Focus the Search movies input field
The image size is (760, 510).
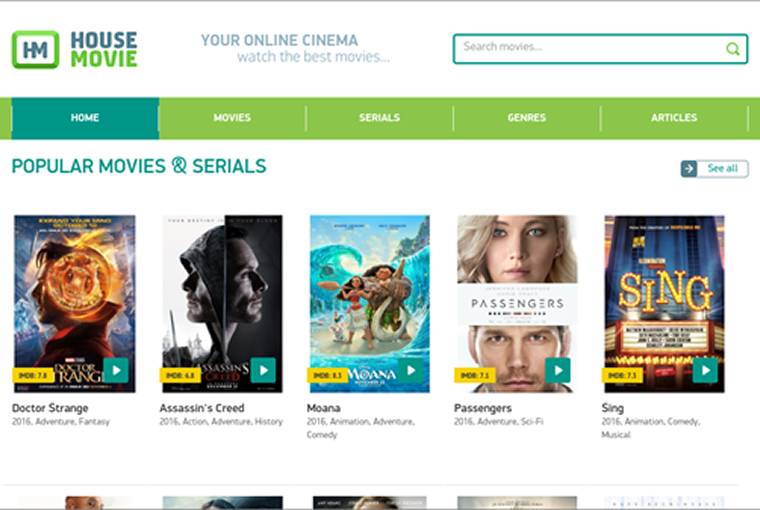point(590,48)
